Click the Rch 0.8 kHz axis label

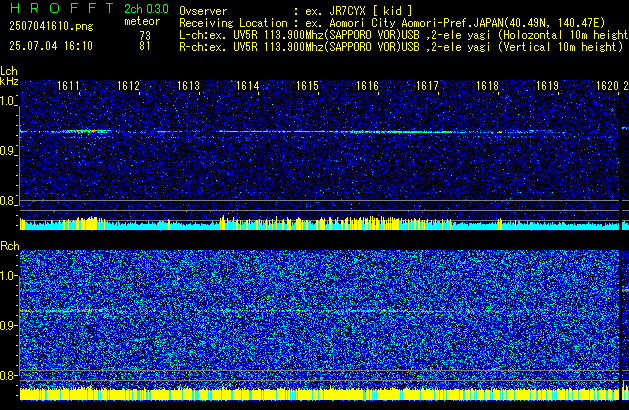[x=8, y=375]
